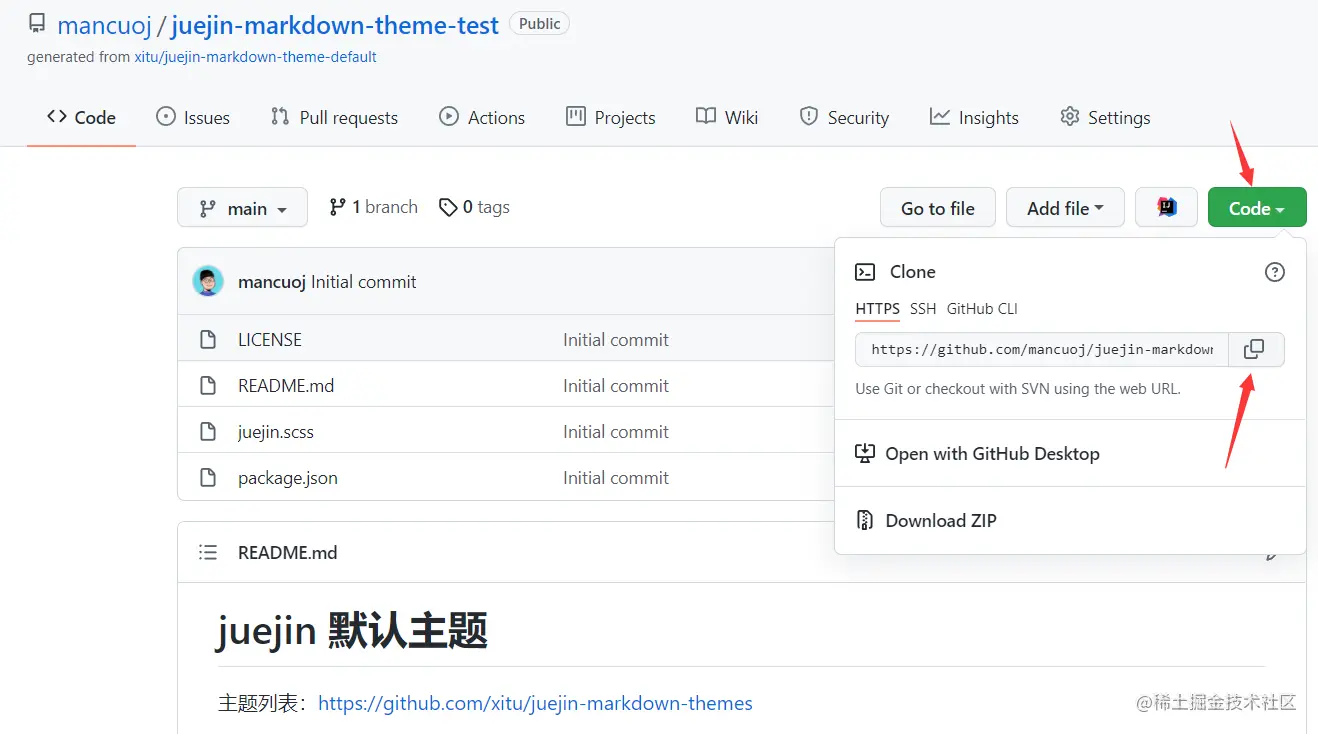Click the GitHub Desktop download icon

pos(865,454)
